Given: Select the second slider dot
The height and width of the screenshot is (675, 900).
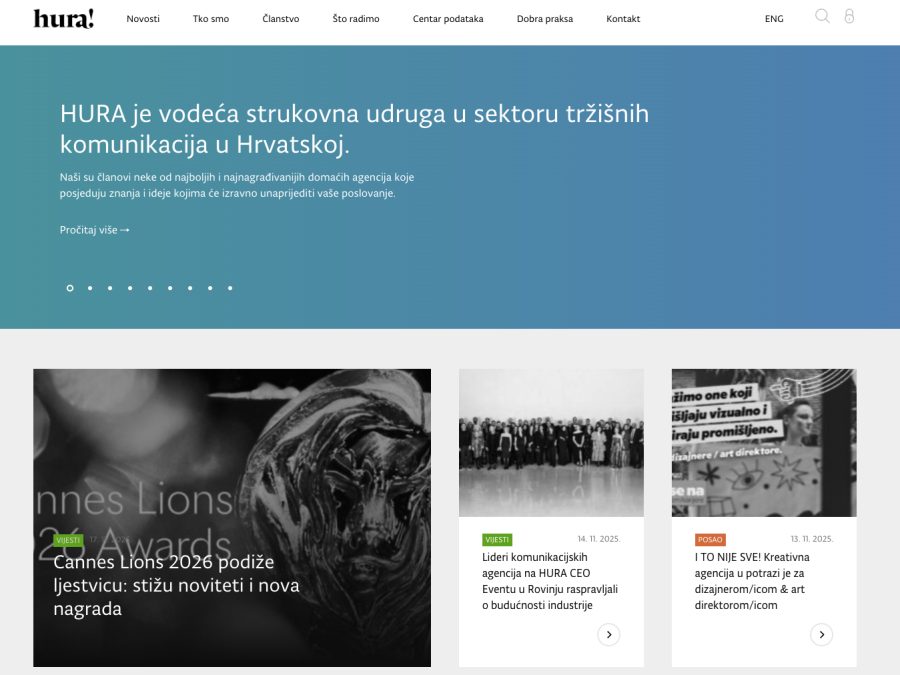Looking at the screenshot, I should (90, 288).
